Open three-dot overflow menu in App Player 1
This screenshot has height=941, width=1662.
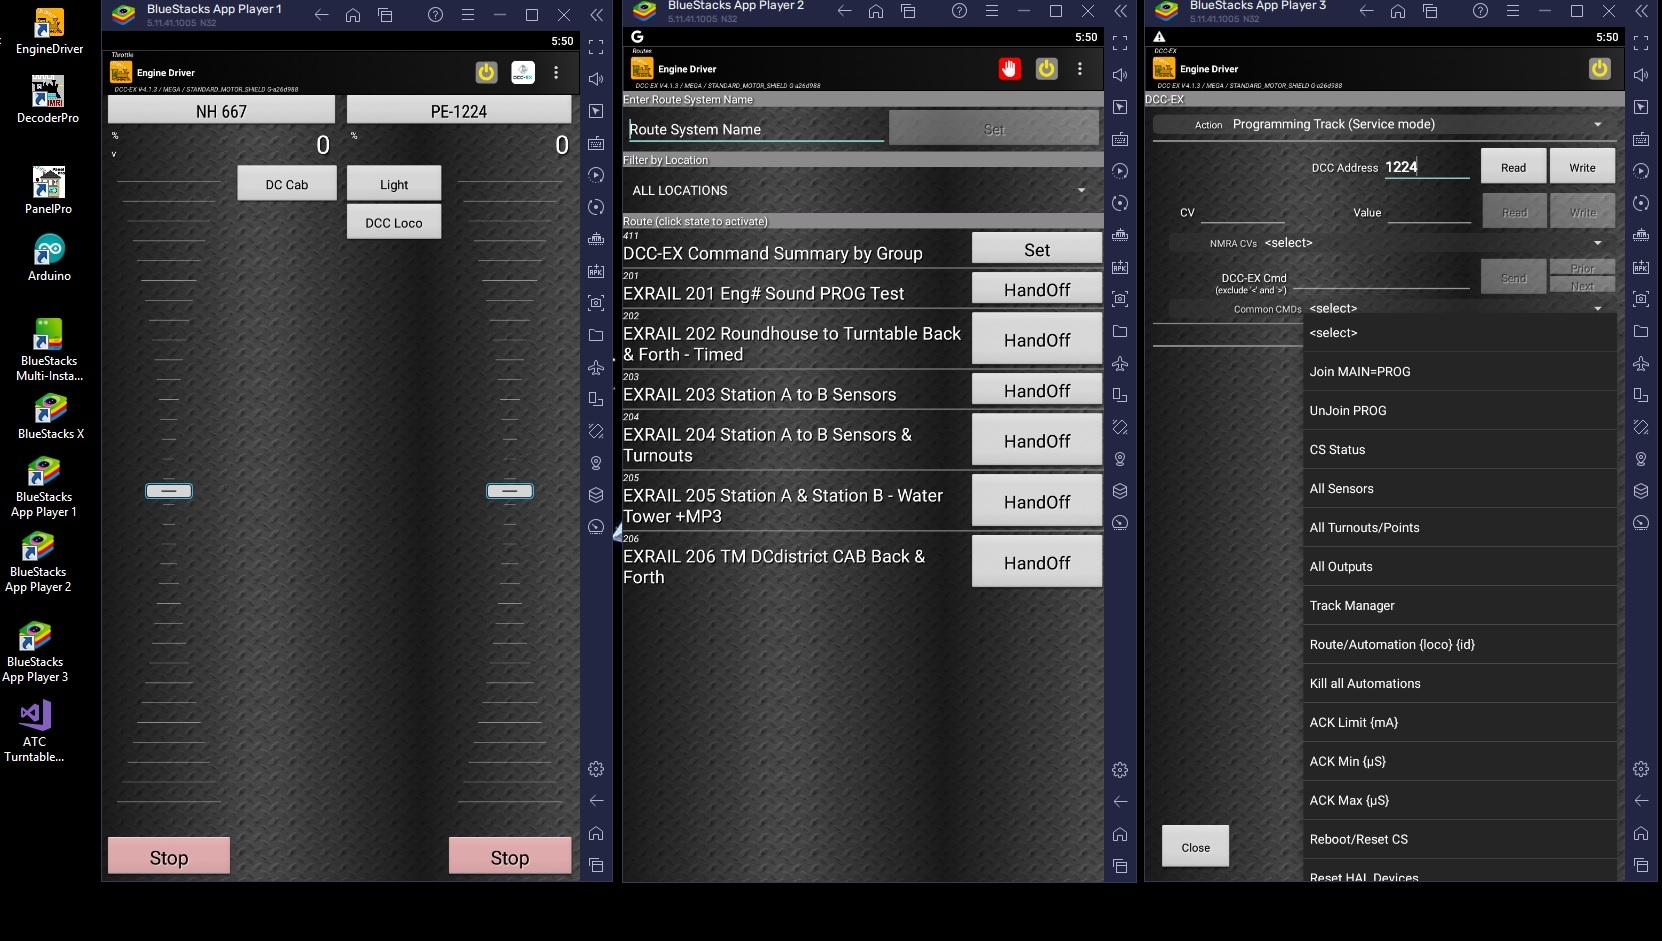pyautogui.click(x=556, y=73)
